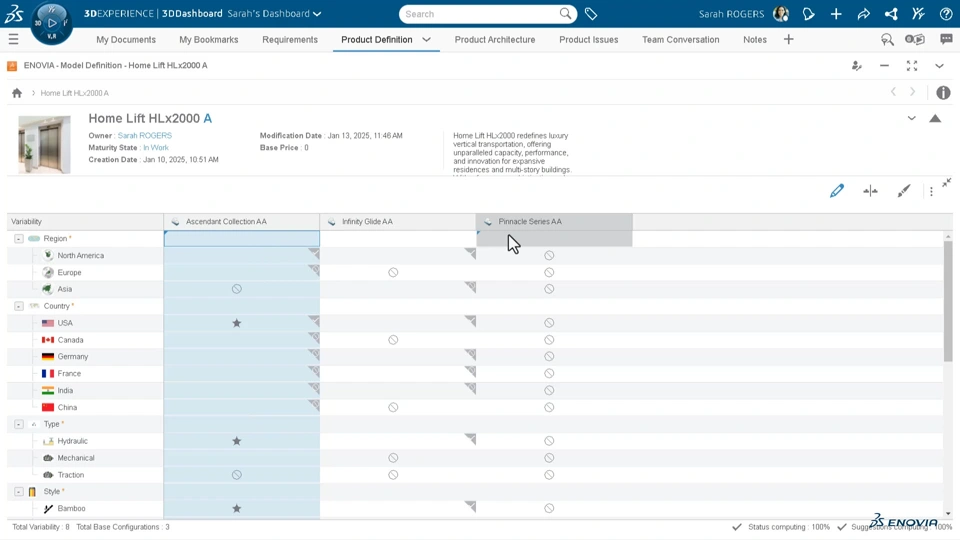Click the shrink arrows icon above toolbar
This screenshot has height=540, width=960.
point(947,182)
